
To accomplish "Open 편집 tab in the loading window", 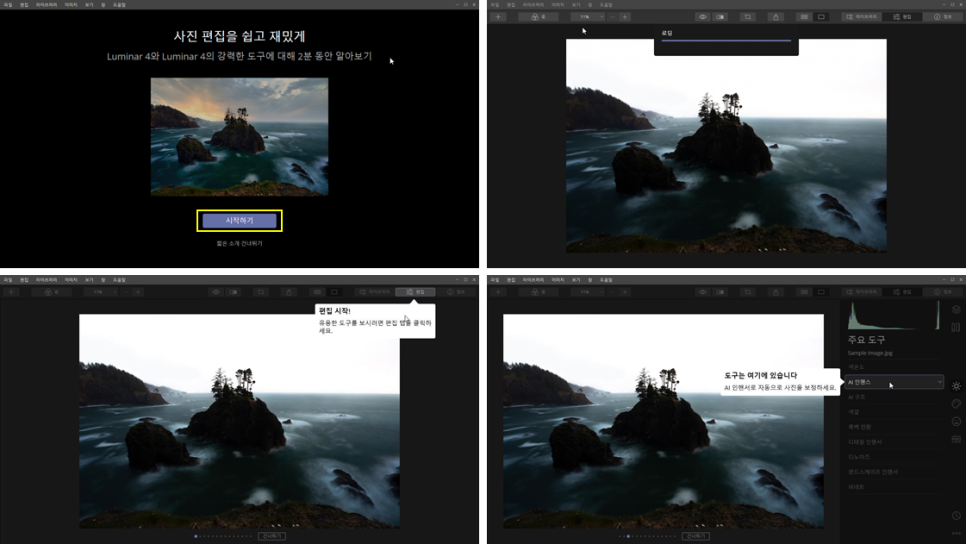I will pyautogui.click(x=903, y=17).
